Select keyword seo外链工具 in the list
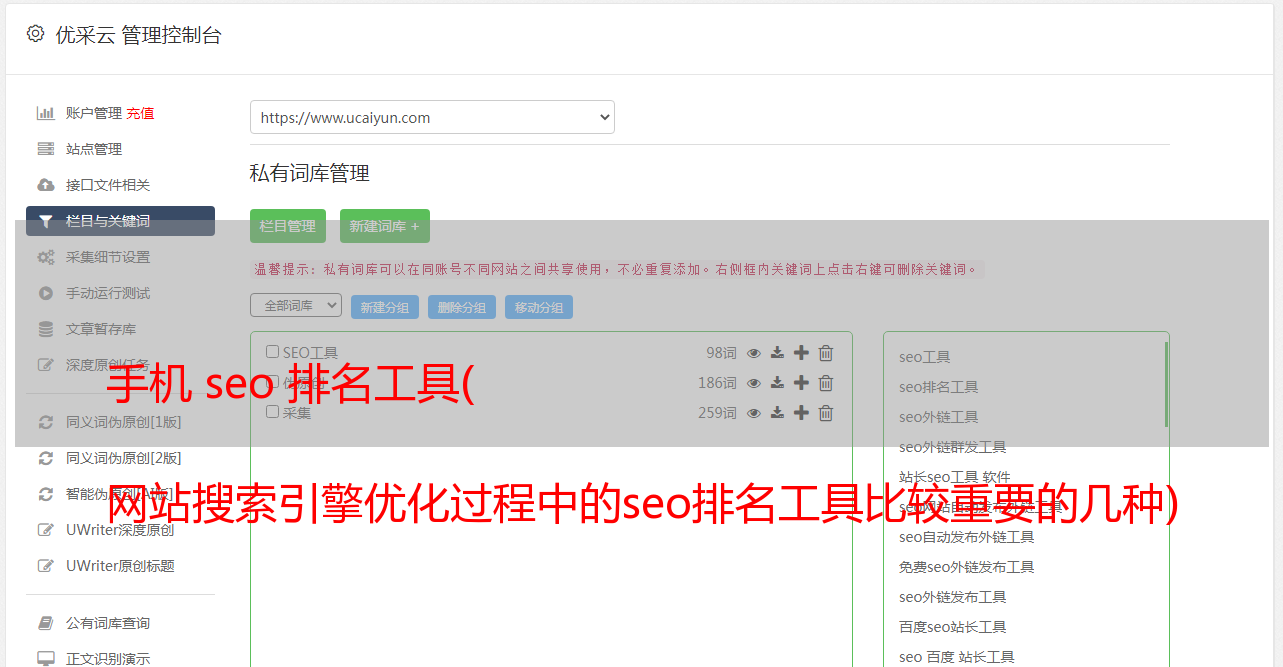The width and height of the screenshot is (1283, 667). (x=938, y=417)
